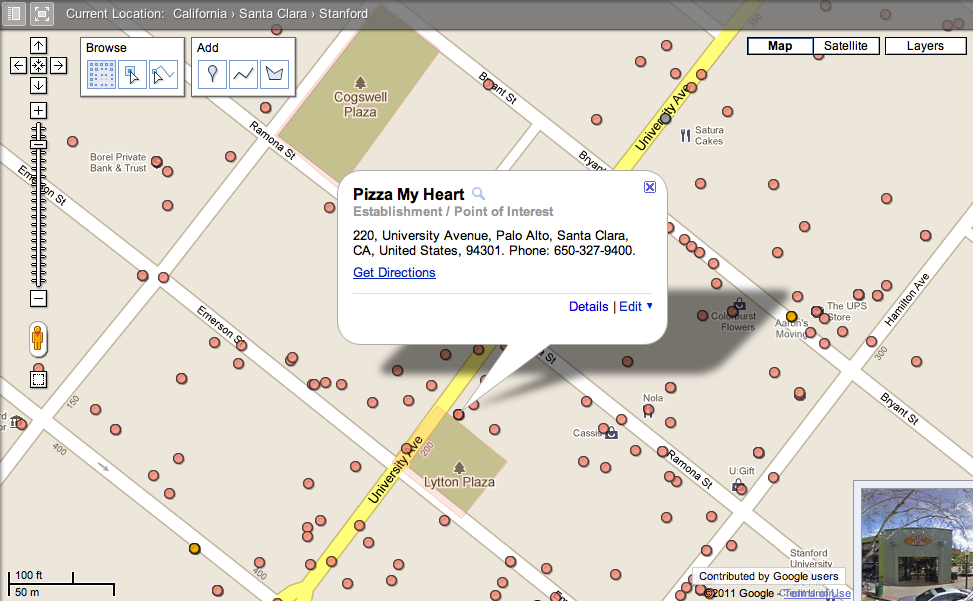This screenshot has height=601, width=973.
Task: Switch to Map view
Action: 780,46
